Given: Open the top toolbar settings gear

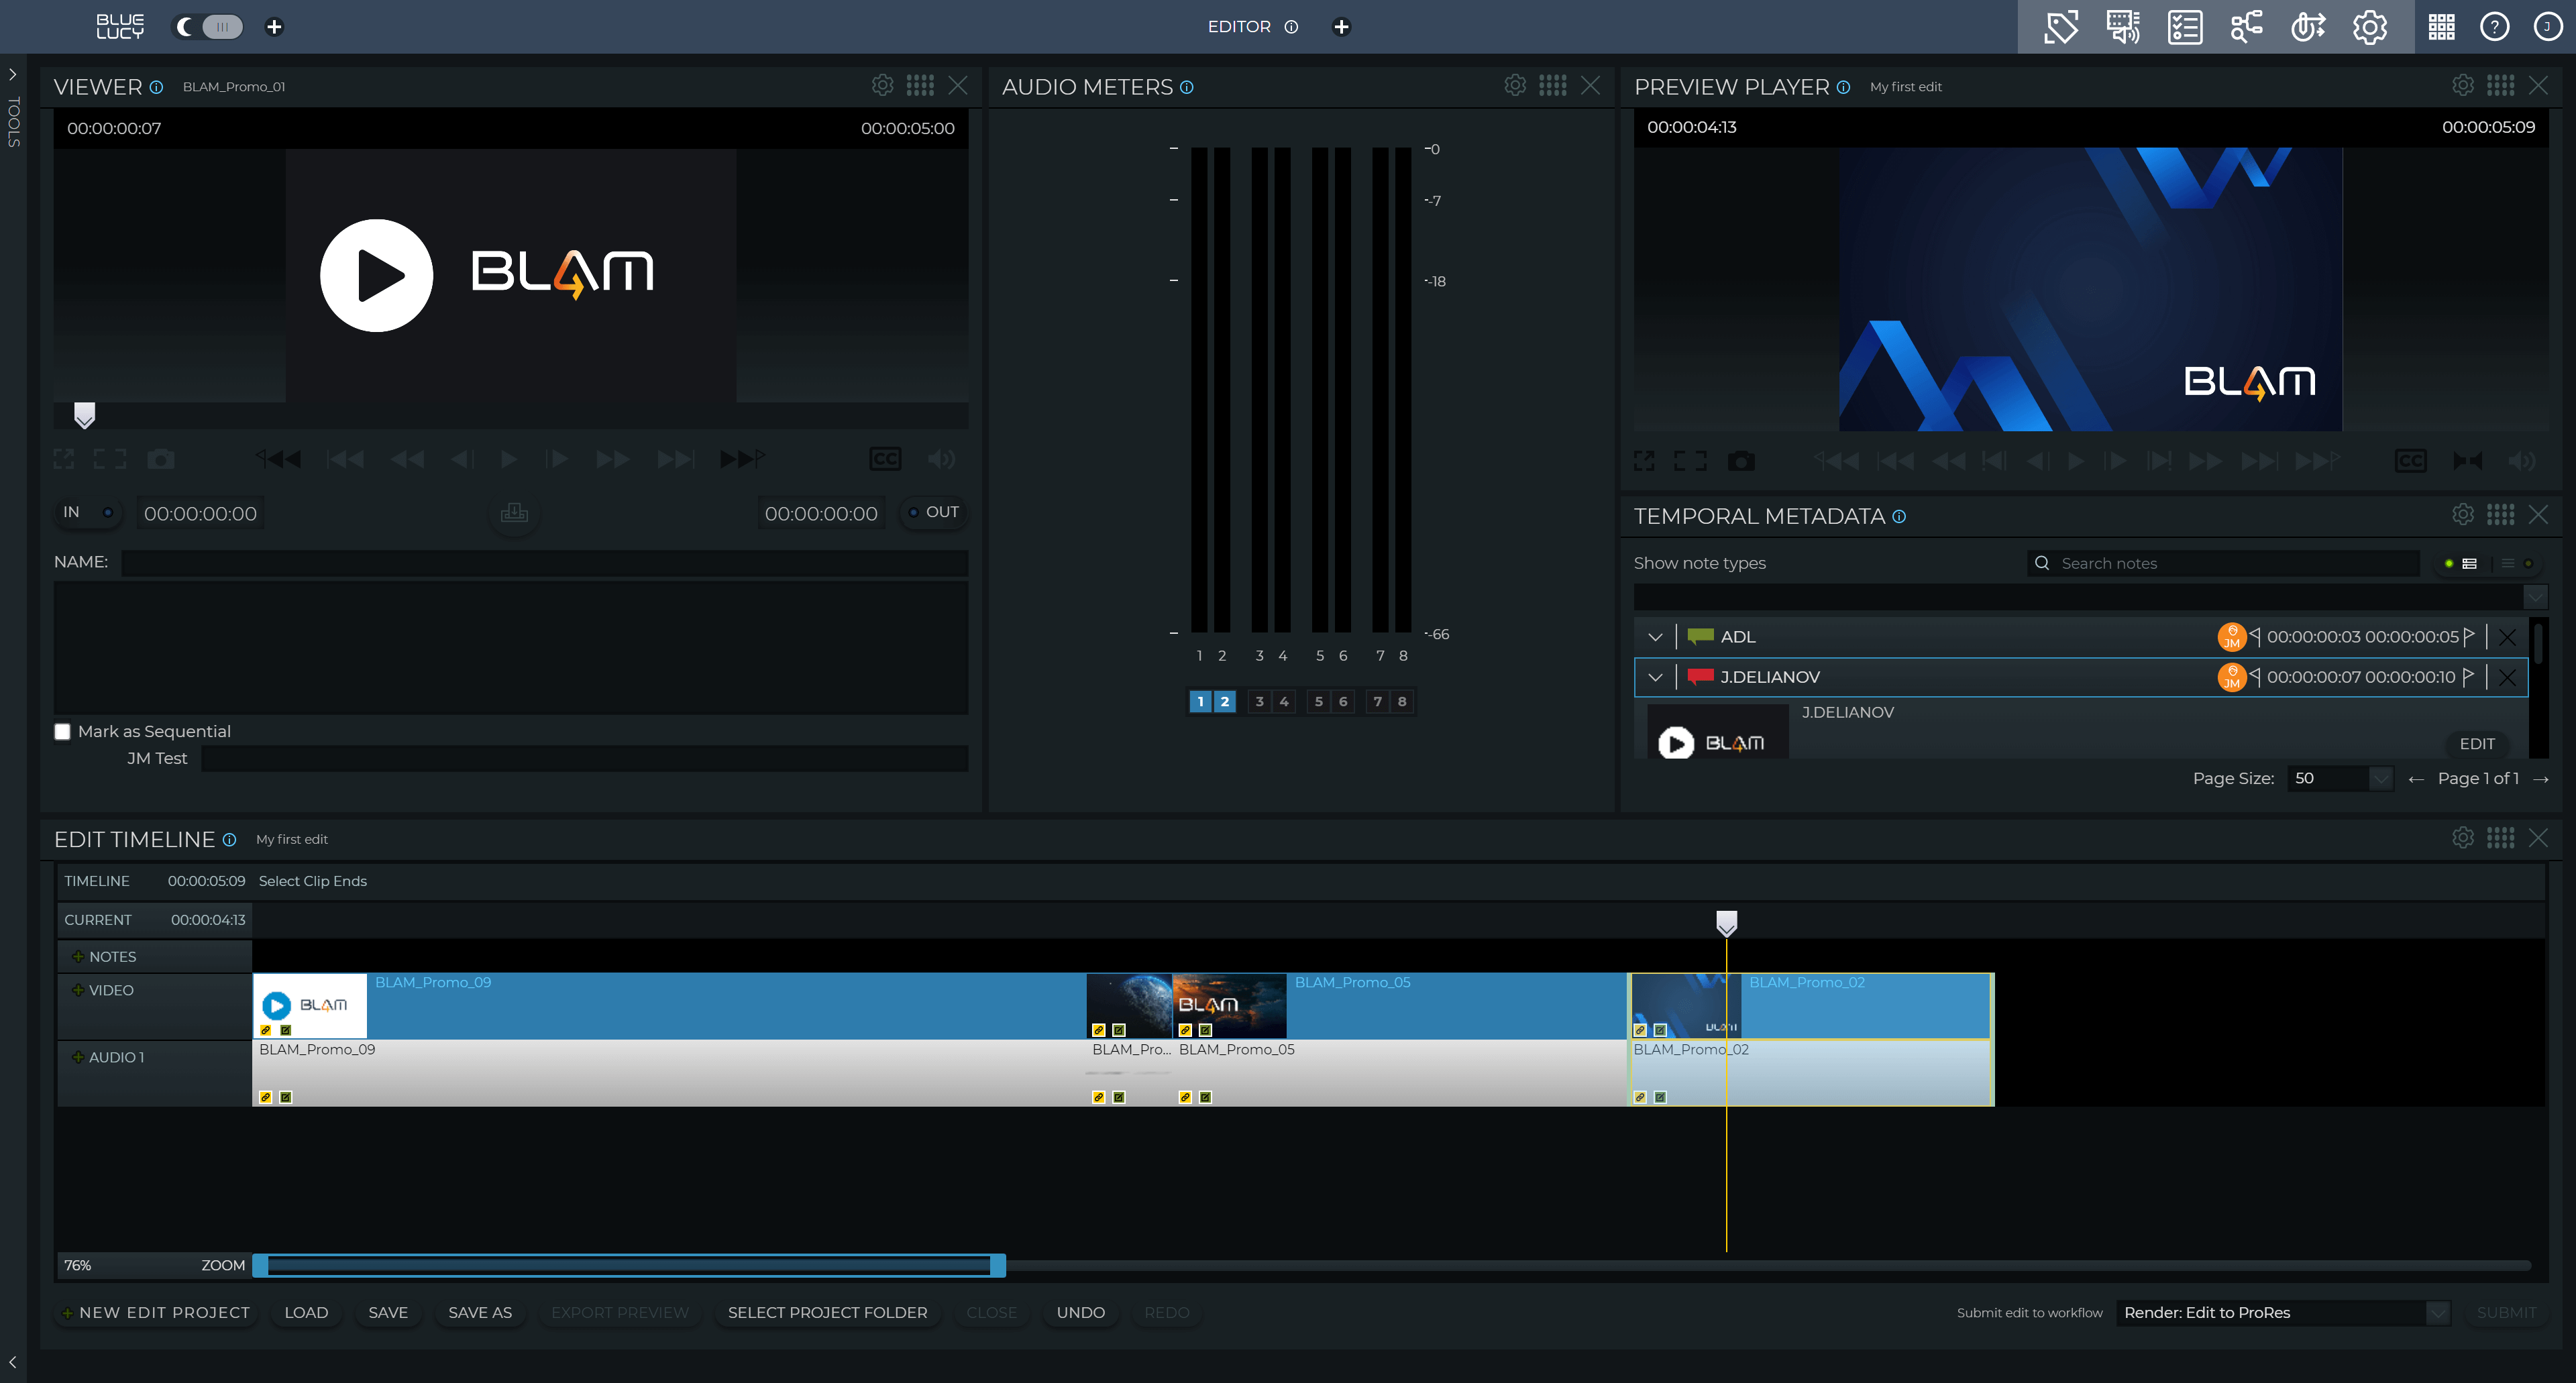Looking at the screenshot, I should pyautogui.click(x=2370, y=27).
